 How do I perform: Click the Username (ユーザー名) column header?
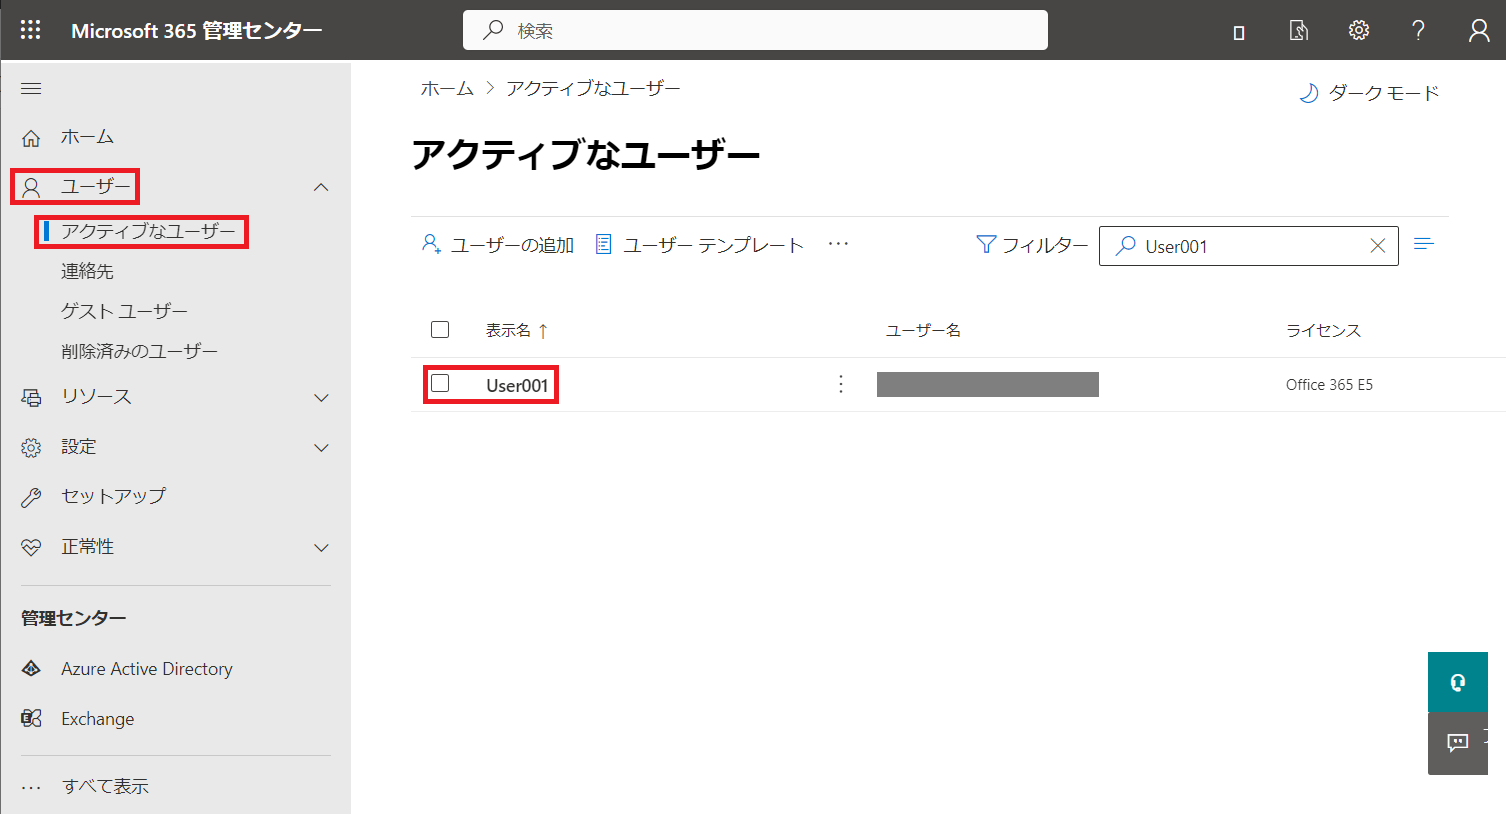click(923, 330)
